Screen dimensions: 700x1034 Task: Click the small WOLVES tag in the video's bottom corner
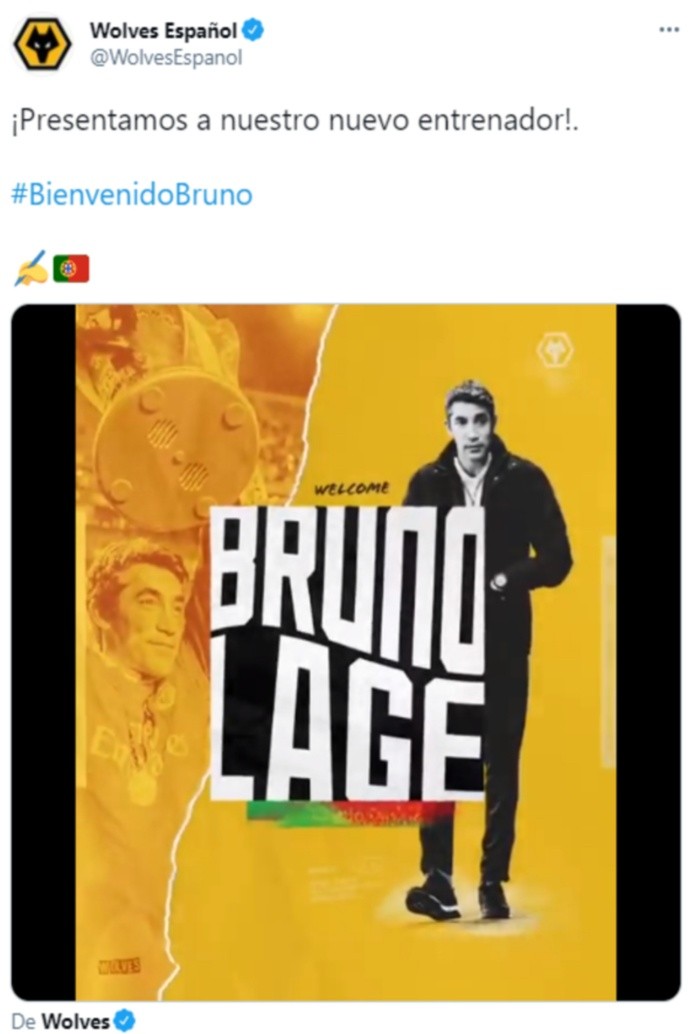120,967
